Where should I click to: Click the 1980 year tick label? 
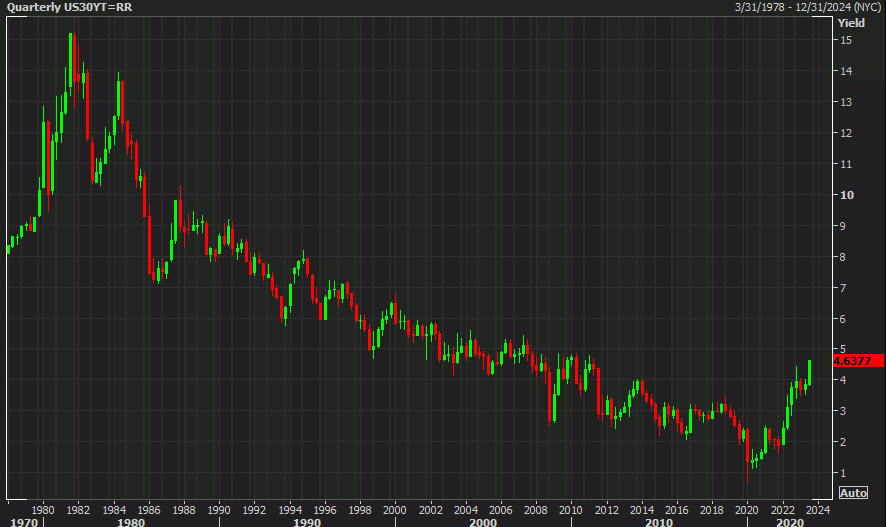[43, 510]
